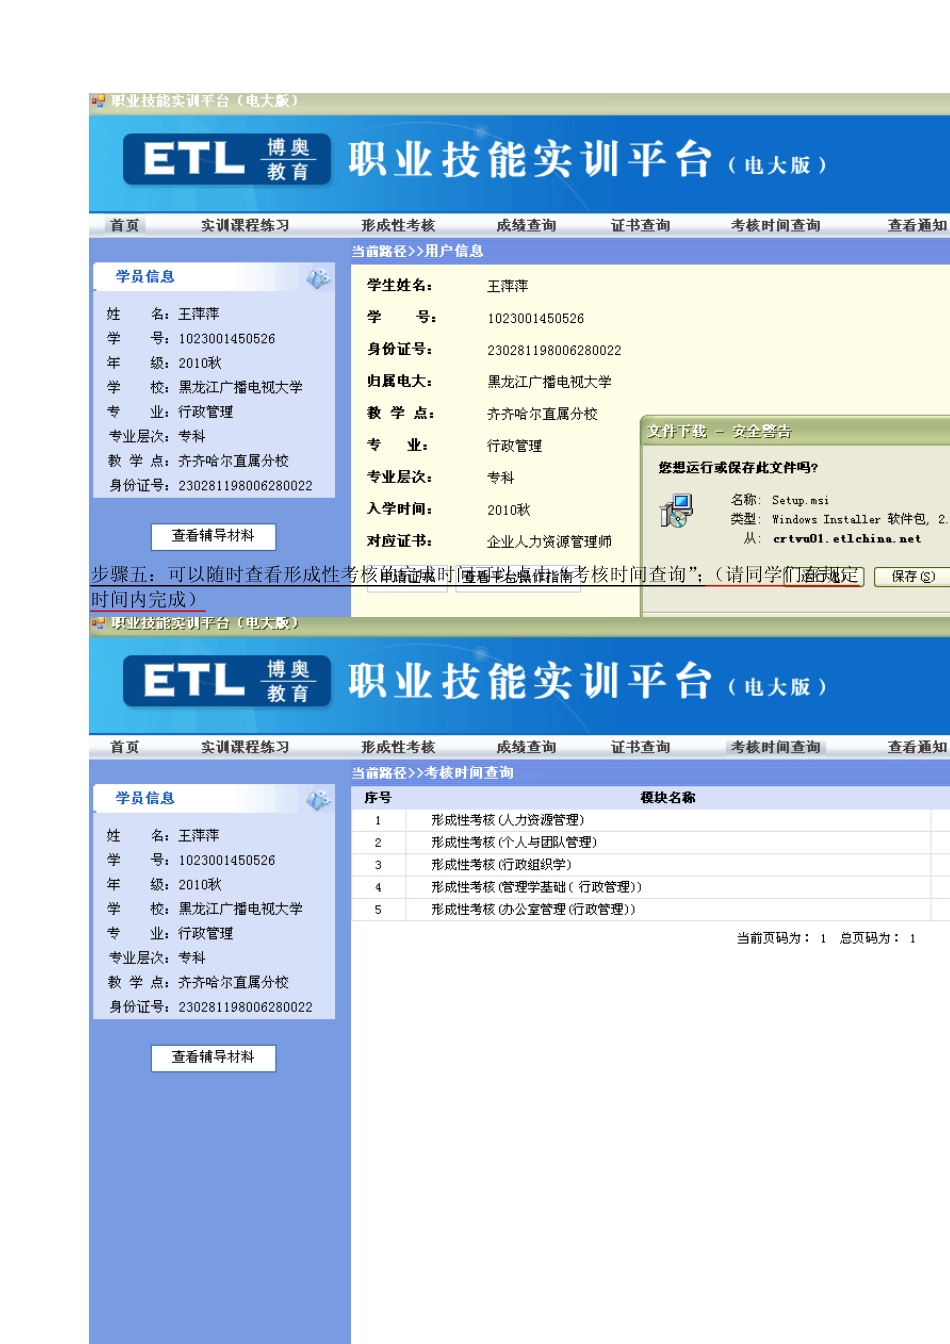
Task: Click the 当前路径>>用户信息 breadcrumb
Action: click(x=417, y=251)
